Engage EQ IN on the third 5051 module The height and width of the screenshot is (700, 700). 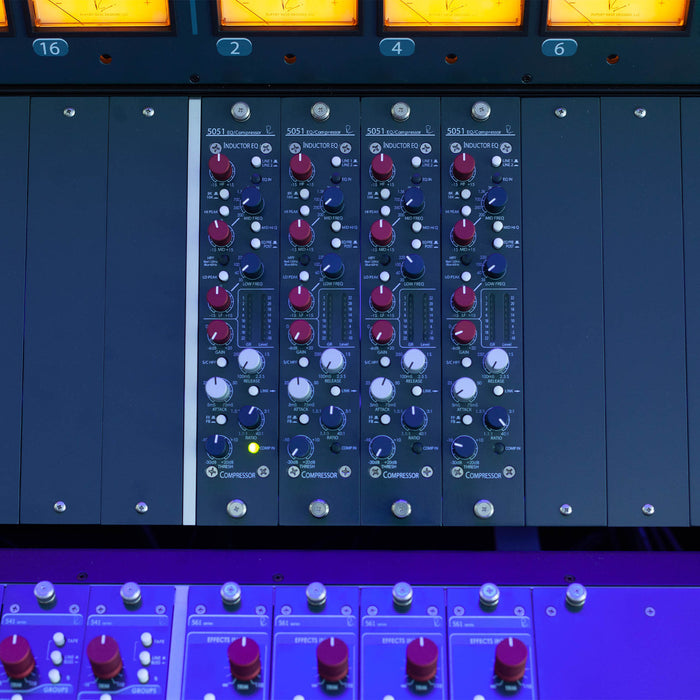click(416, 179)
